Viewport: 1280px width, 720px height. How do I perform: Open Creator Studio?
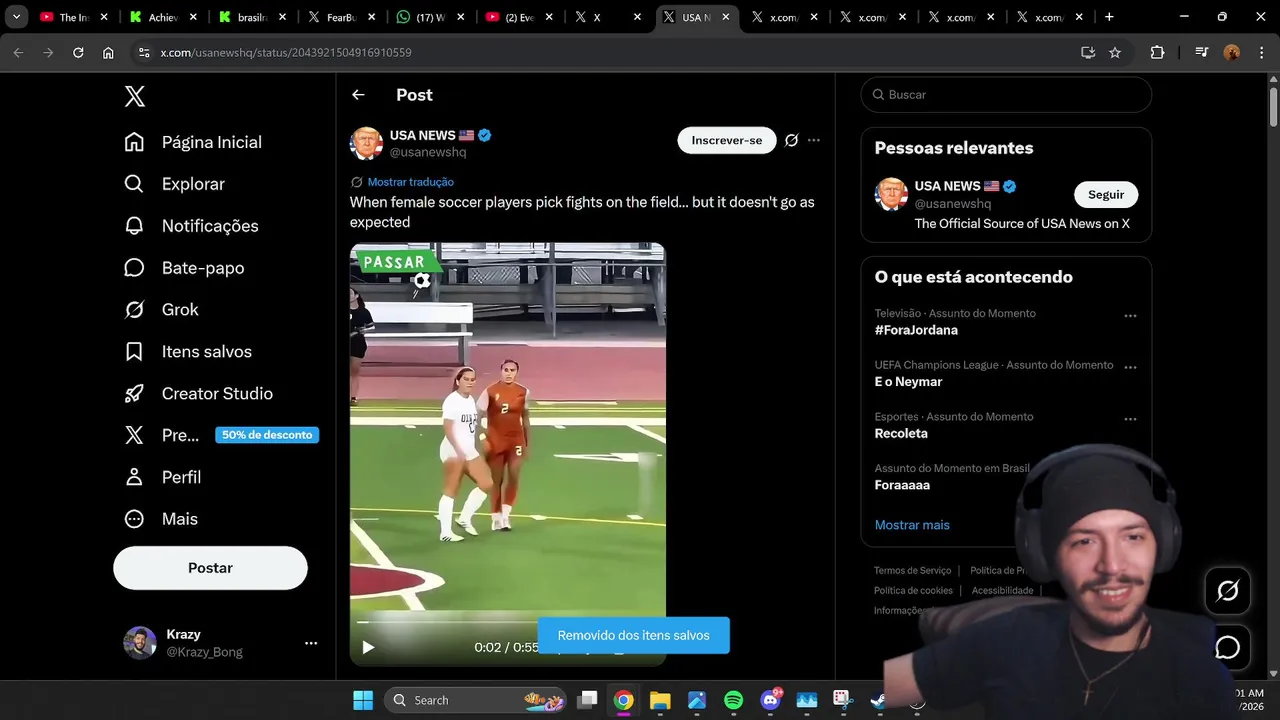[x=198, y=394]
